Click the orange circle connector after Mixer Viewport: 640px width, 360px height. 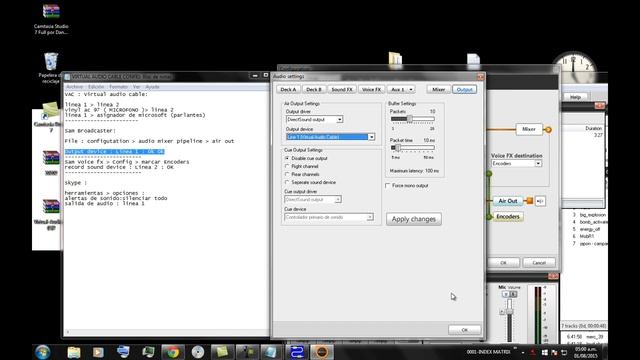point(548,129)
